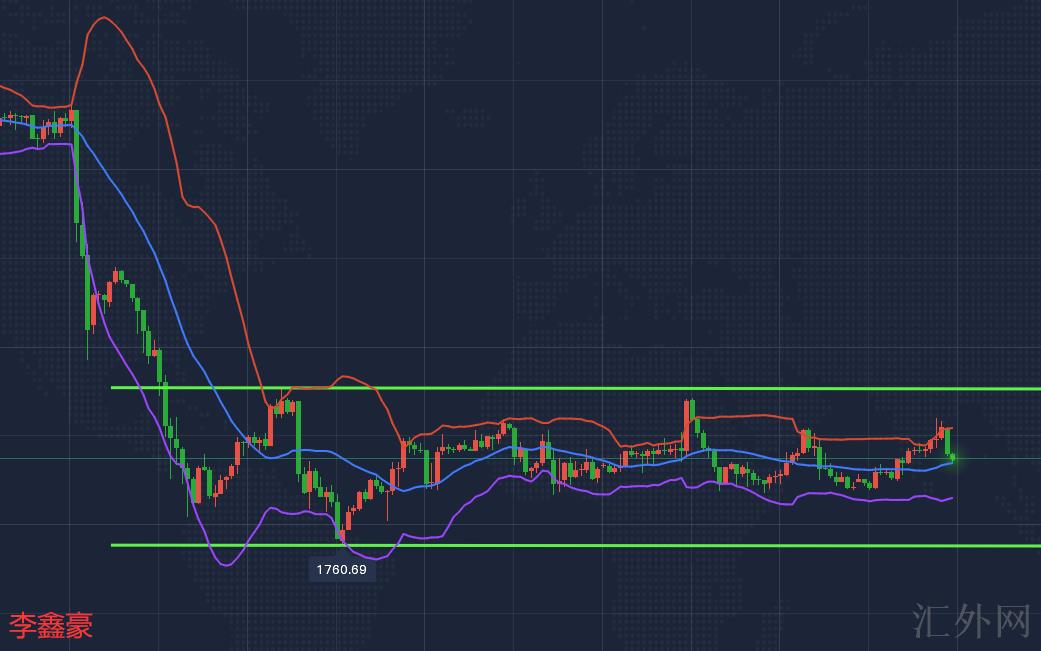1041x651 pixels.
Task: Select the upper green horizontal resistance line
Action: [x=600, y=388]
